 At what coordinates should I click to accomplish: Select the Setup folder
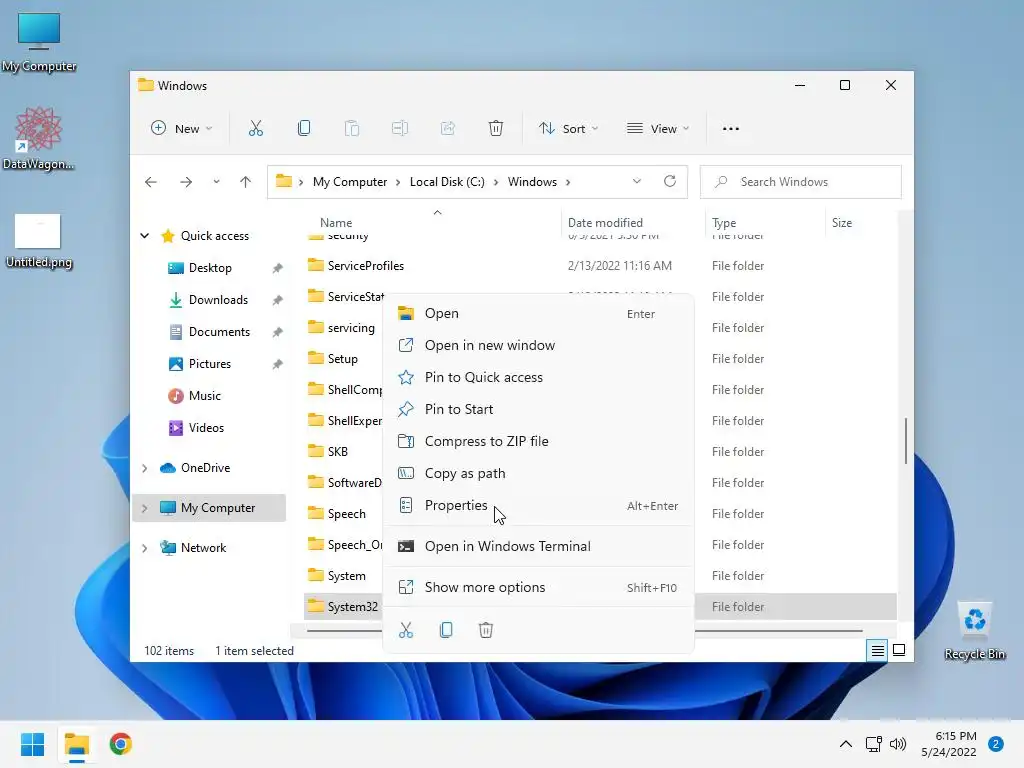(343, 359)
